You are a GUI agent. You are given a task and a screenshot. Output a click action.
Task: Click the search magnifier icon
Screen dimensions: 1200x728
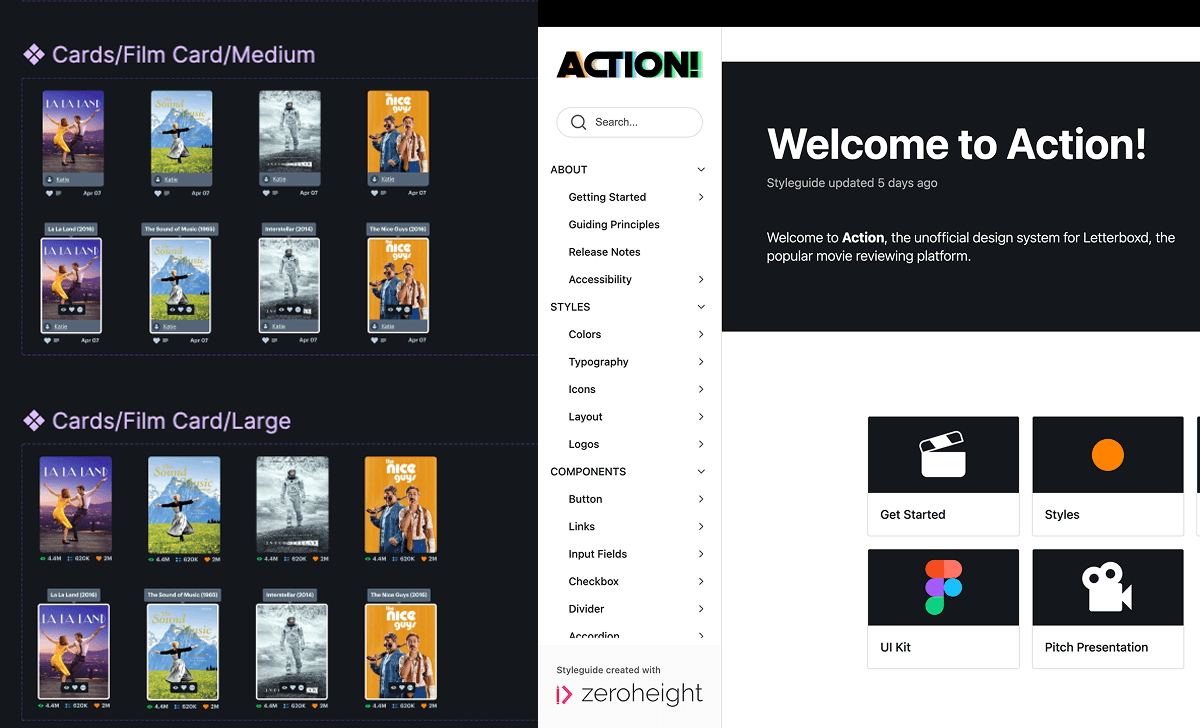[x=578, y=122]
